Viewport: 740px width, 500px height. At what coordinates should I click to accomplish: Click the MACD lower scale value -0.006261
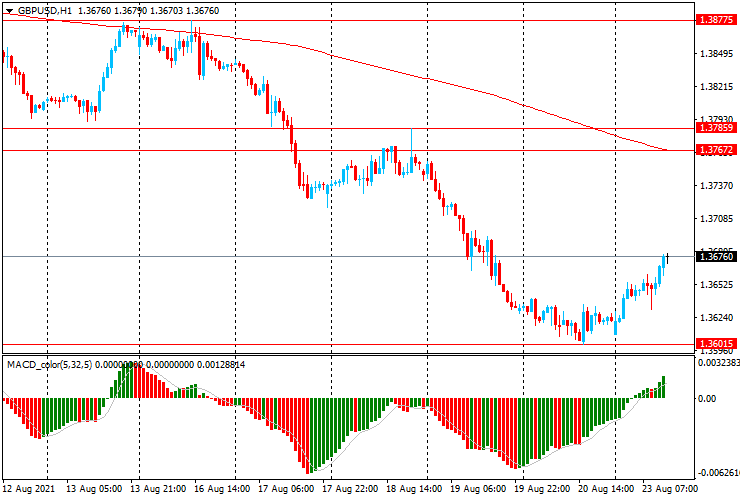coord(719,473)
